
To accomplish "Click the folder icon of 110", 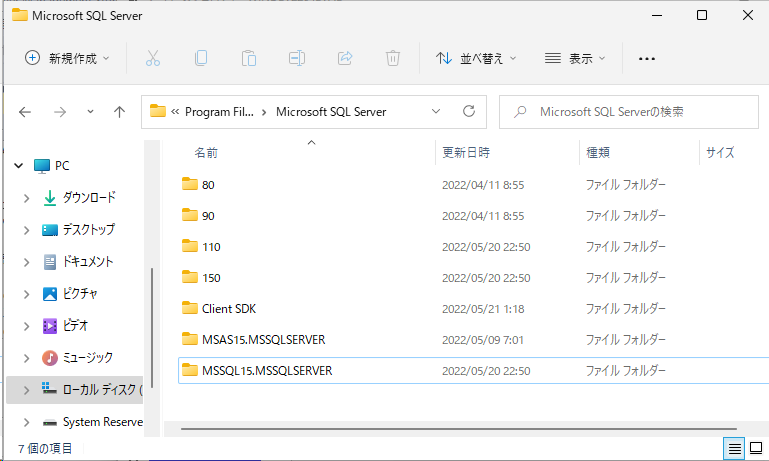I will point(190,246).
